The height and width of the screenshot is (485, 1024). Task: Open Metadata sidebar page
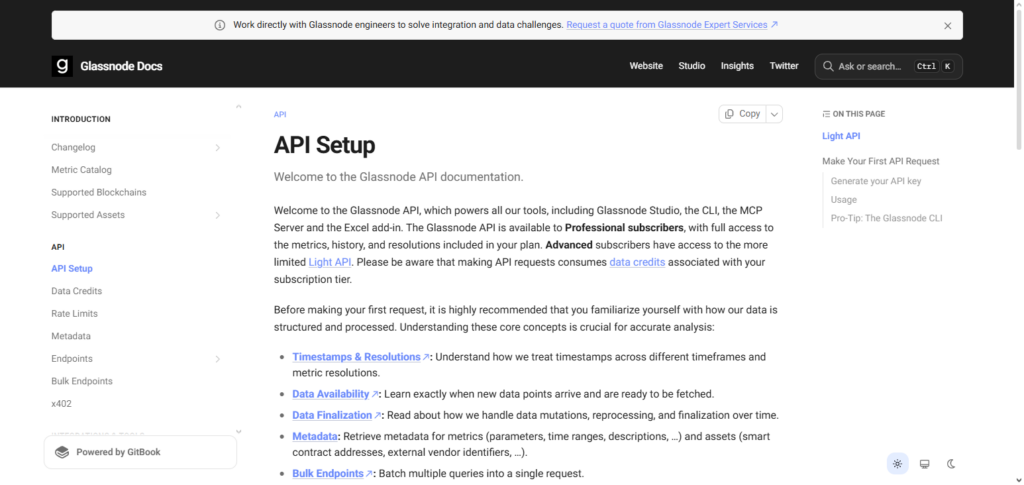click(71, 336)
